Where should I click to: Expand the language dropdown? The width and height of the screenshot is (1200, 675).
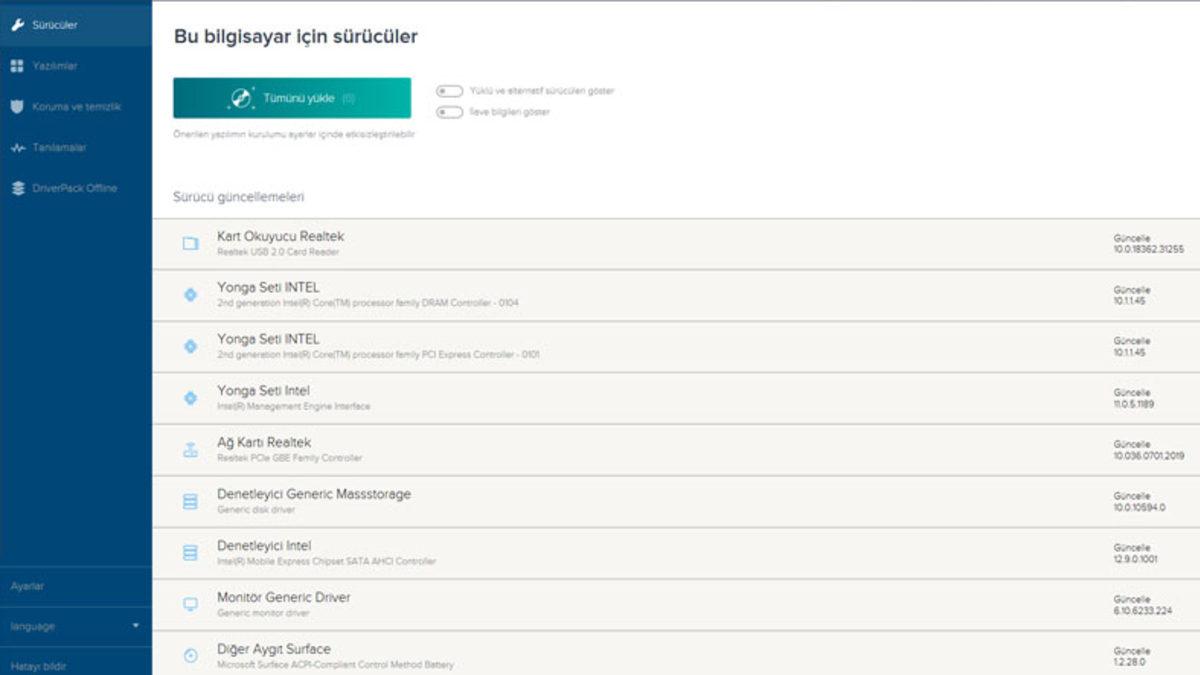coord(70,626)
